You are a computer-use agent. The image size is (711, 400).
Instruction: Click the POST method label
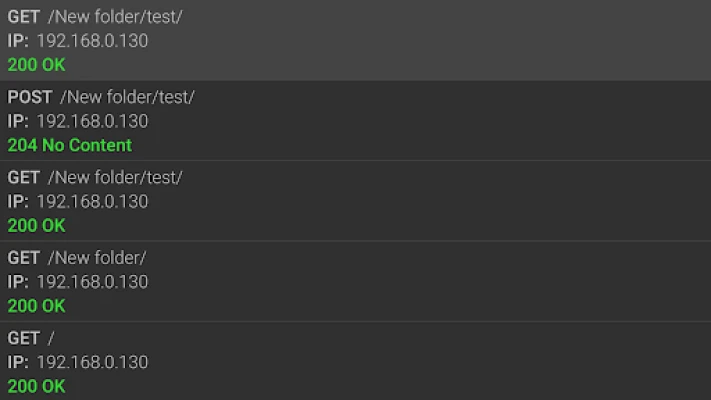pyautogui.click(x=30, y=97)
